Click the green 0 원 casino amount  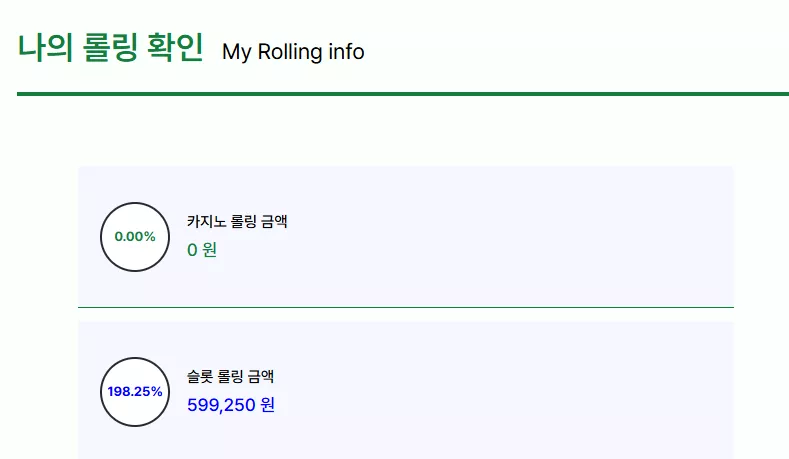coord(202,250)
